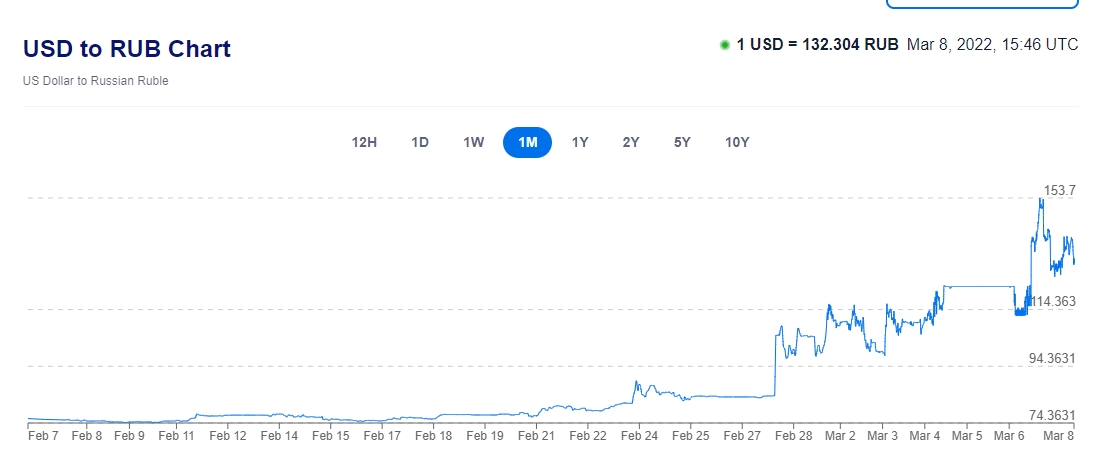Click the 94.3631 axis label
The height and width of the screenshot is (467, 1103).
1052,358
